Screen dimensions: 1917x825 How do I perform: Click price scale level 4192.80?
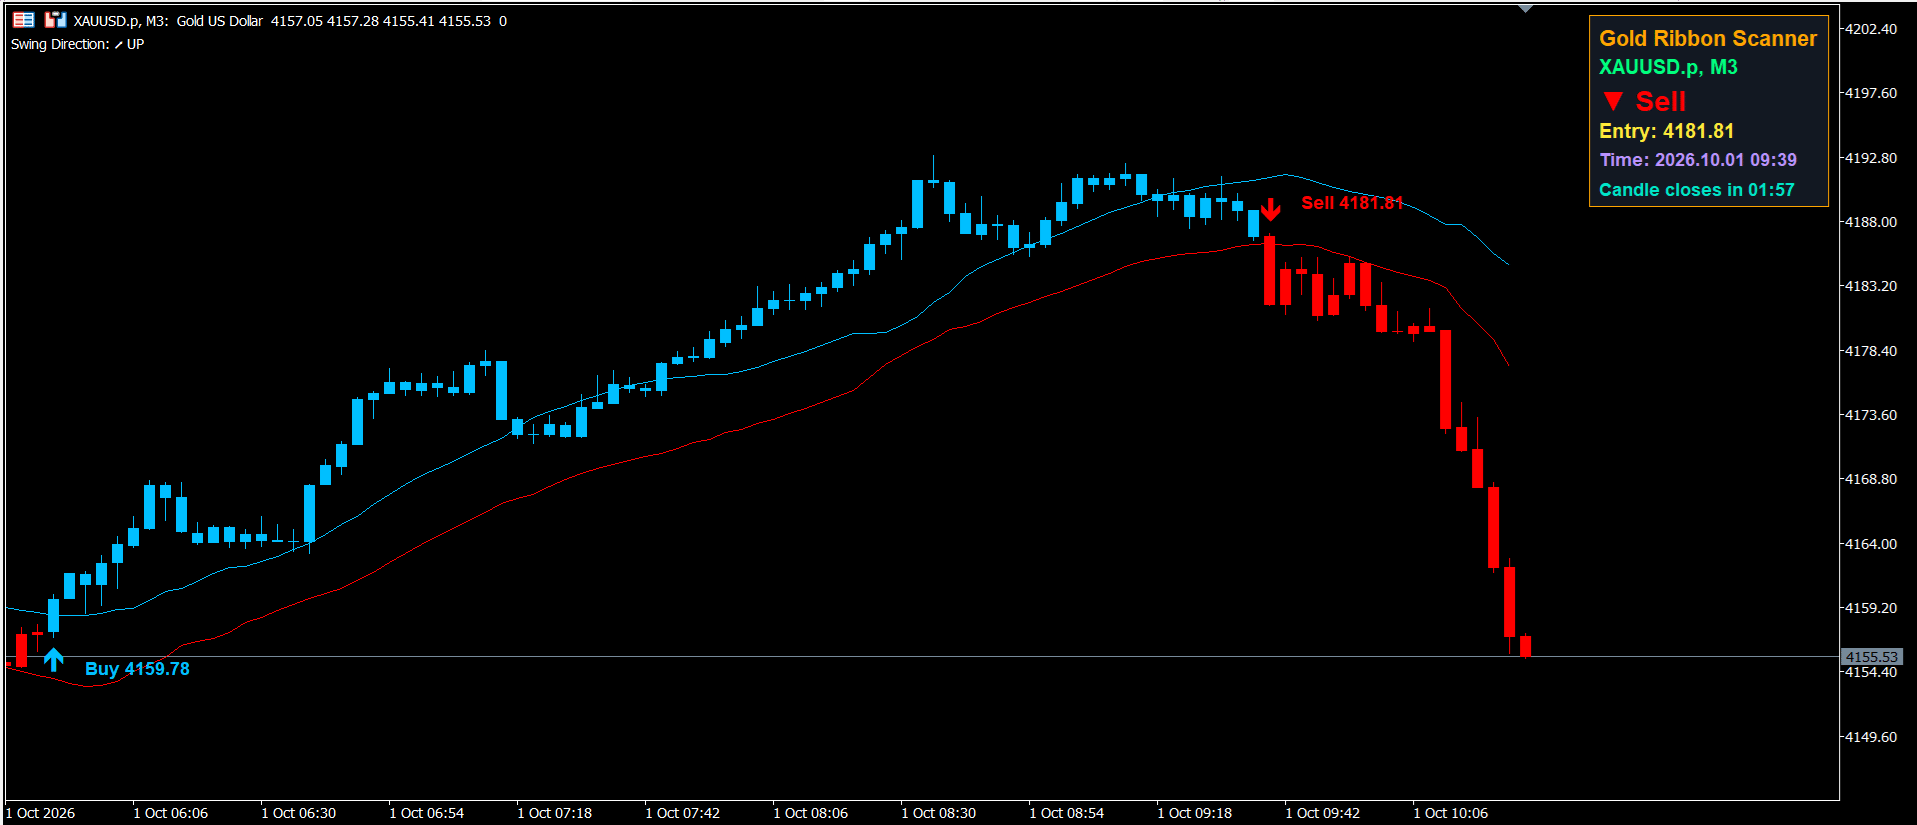(1871, 158)
